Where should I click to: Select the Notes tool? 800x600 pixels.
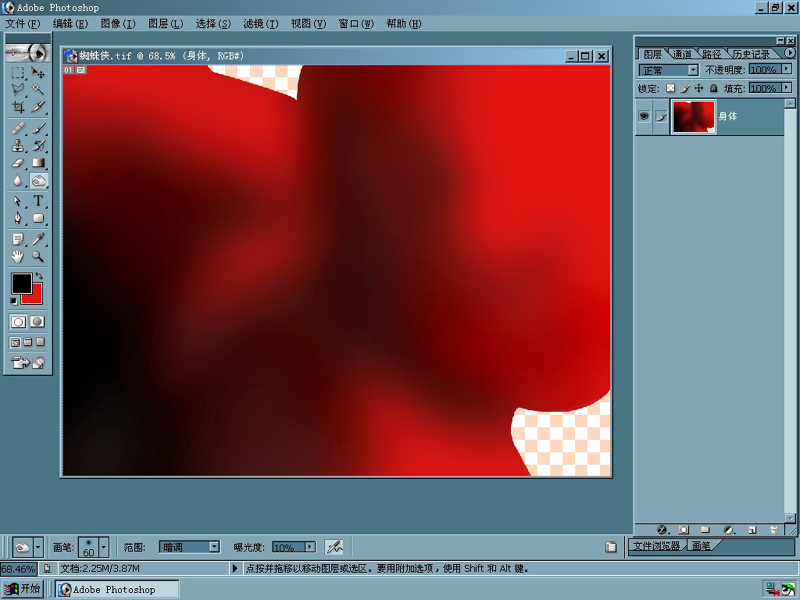tap(18, 239)
